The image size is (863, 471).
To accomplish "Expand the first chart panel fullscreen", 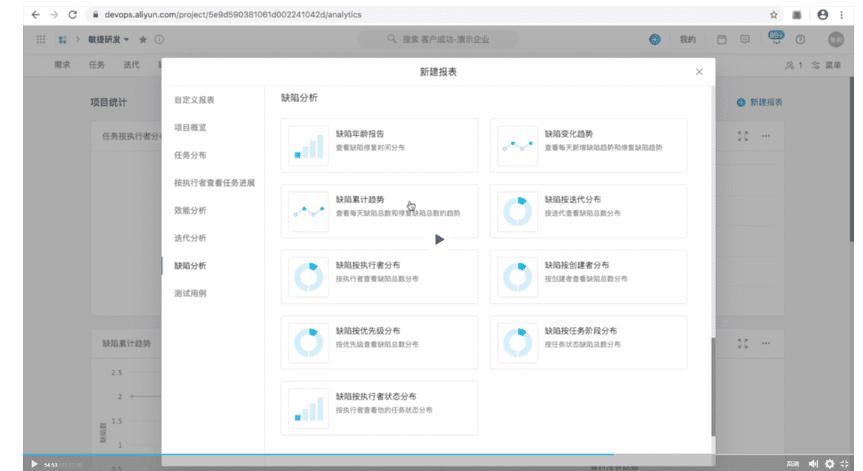I will 743,136.
